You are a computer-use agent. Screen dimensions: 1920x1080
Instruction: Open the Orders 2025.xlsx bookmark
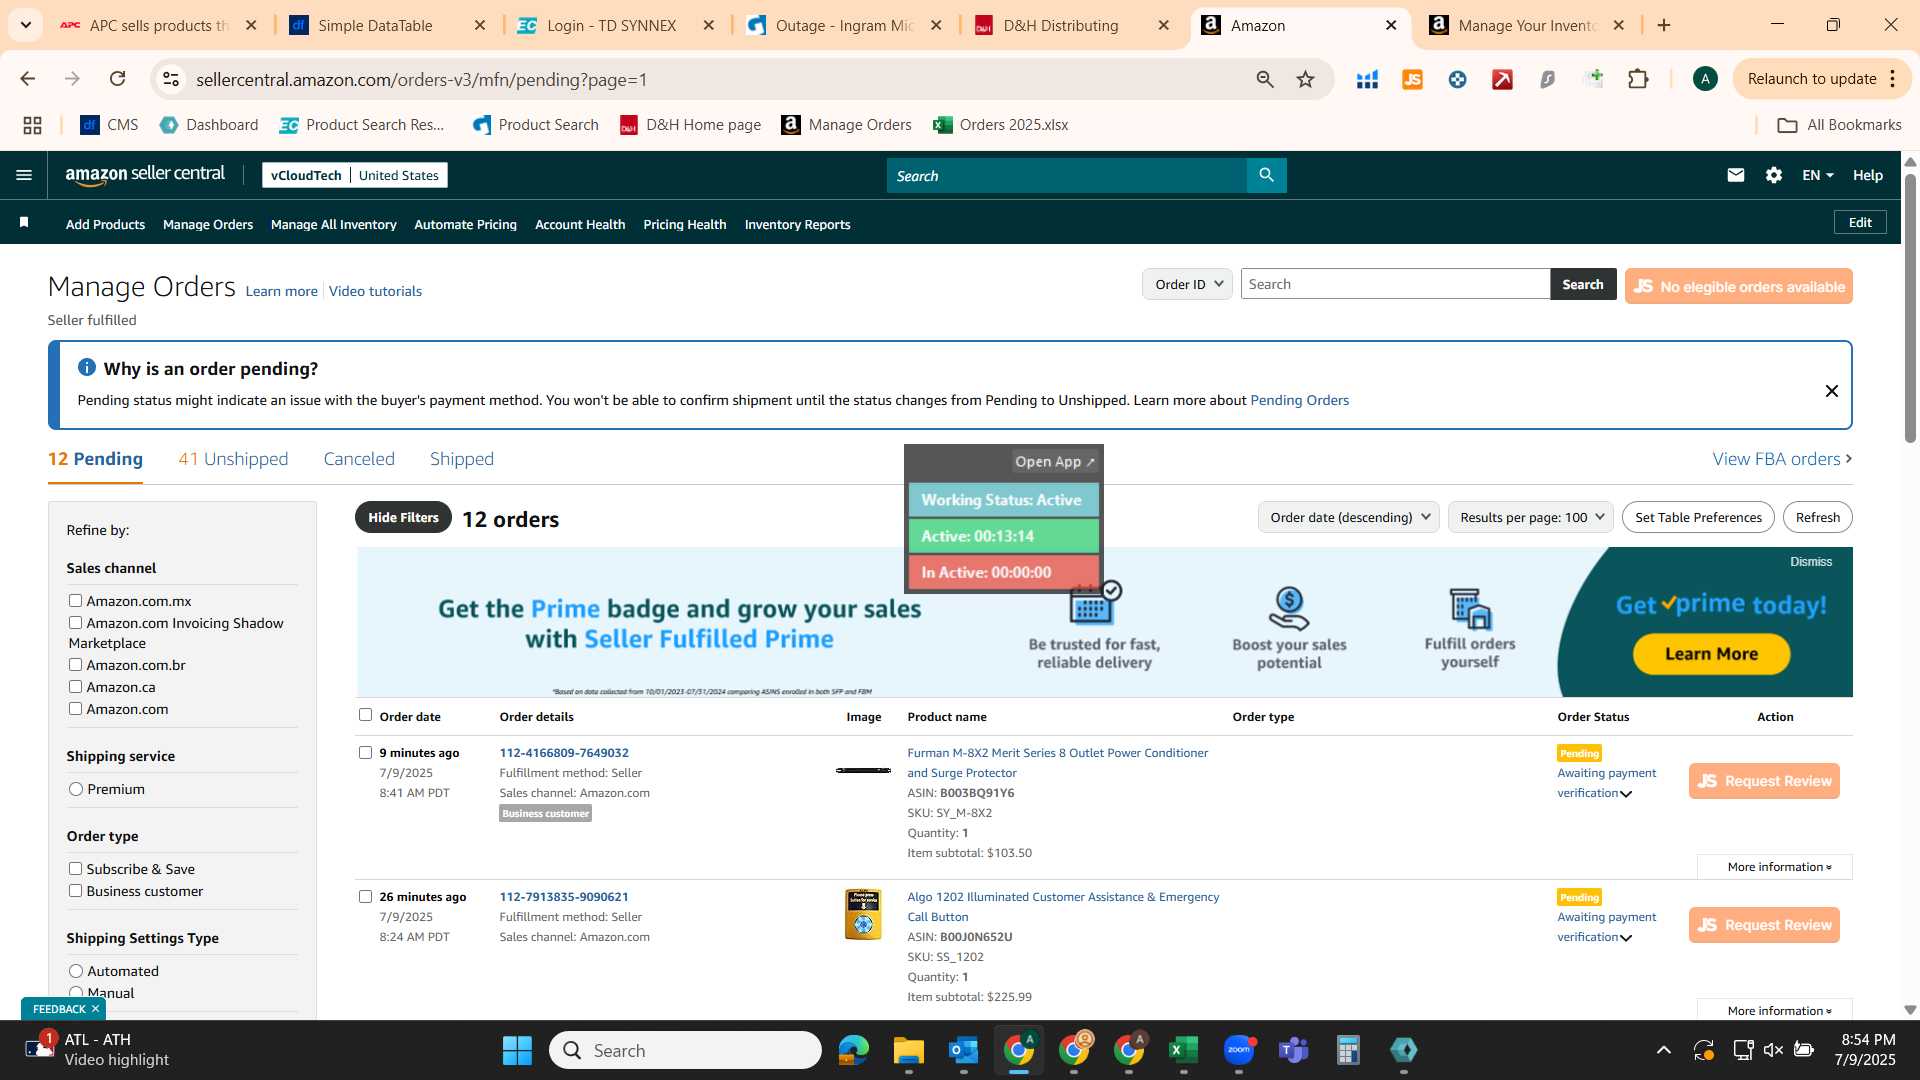[1001, 125]
